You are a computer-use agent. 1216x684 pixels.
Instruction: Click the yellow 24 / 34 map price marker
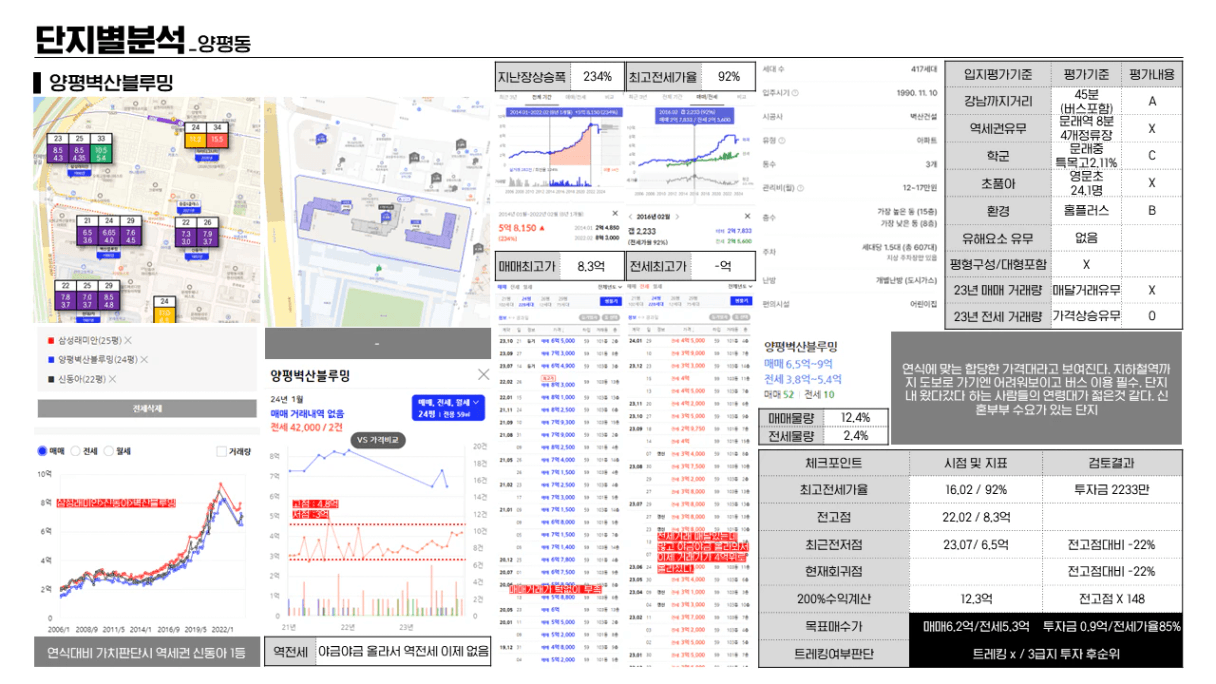[207, 134]
